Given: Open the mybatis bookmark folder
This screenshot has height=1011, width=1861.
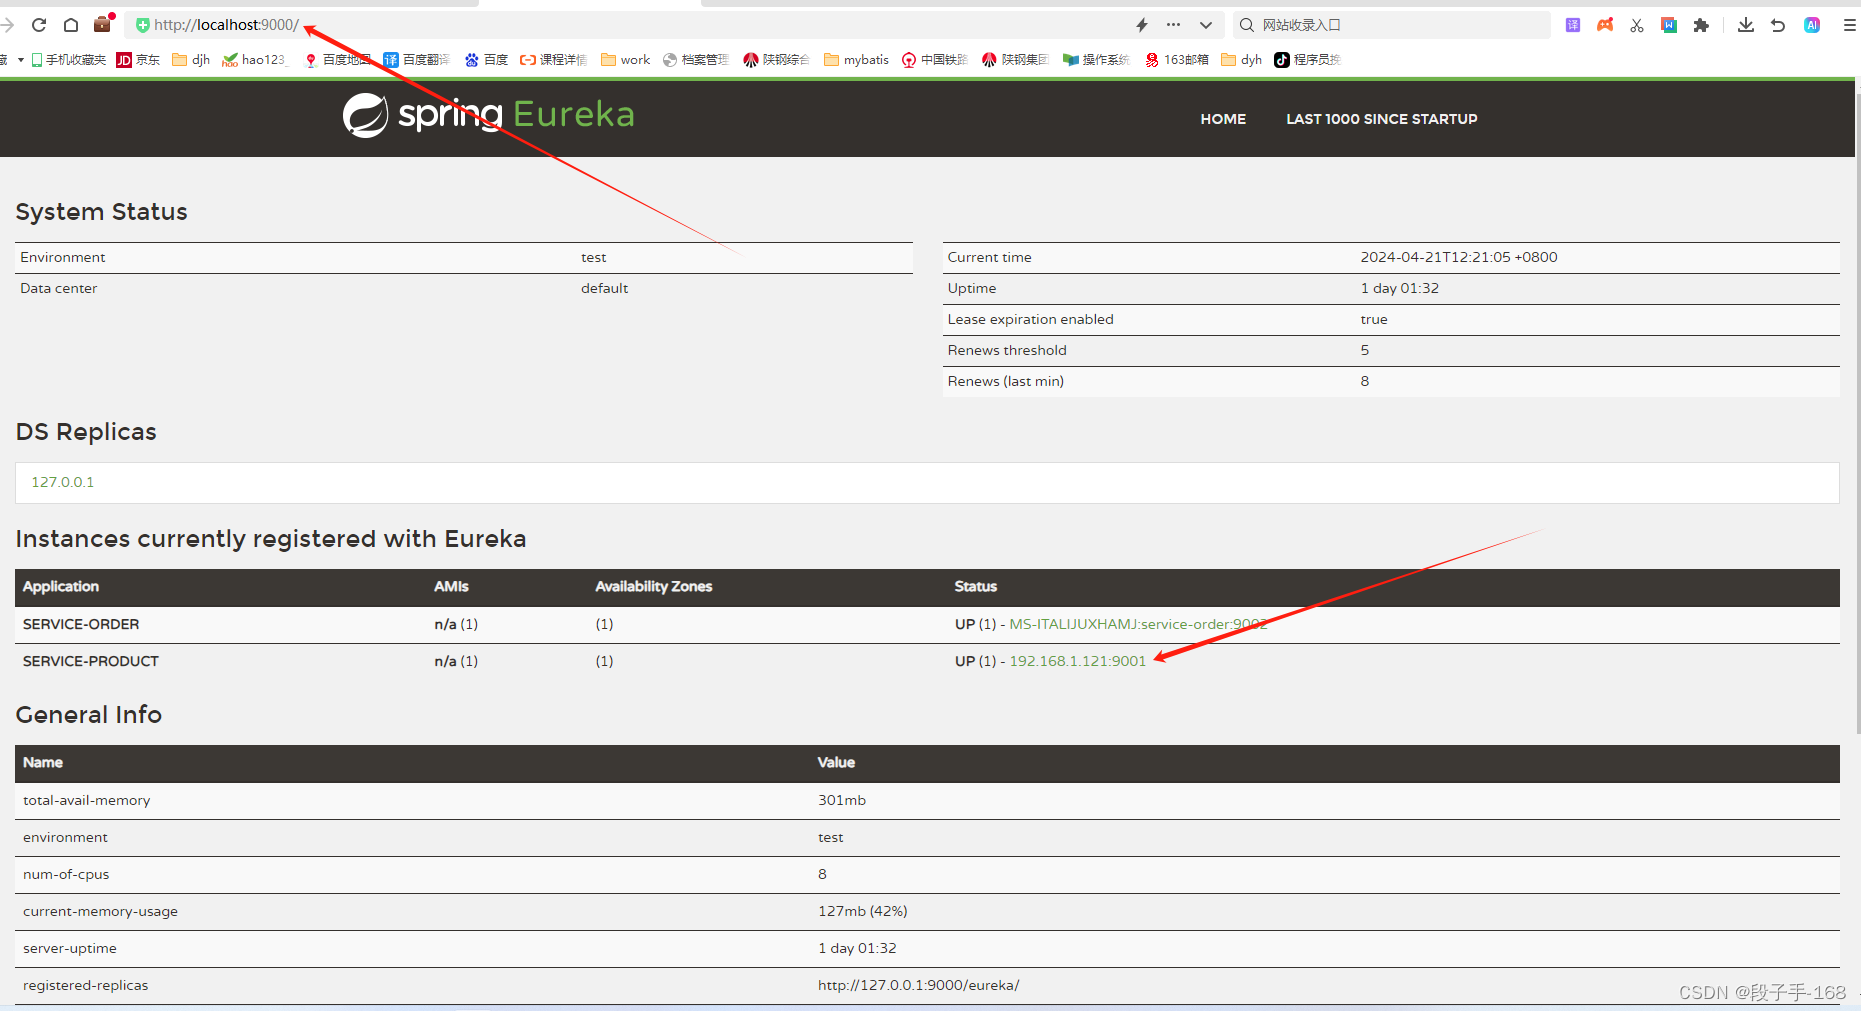Looking at the screenshot, I should pyautogui.click(x=856, y=60).
